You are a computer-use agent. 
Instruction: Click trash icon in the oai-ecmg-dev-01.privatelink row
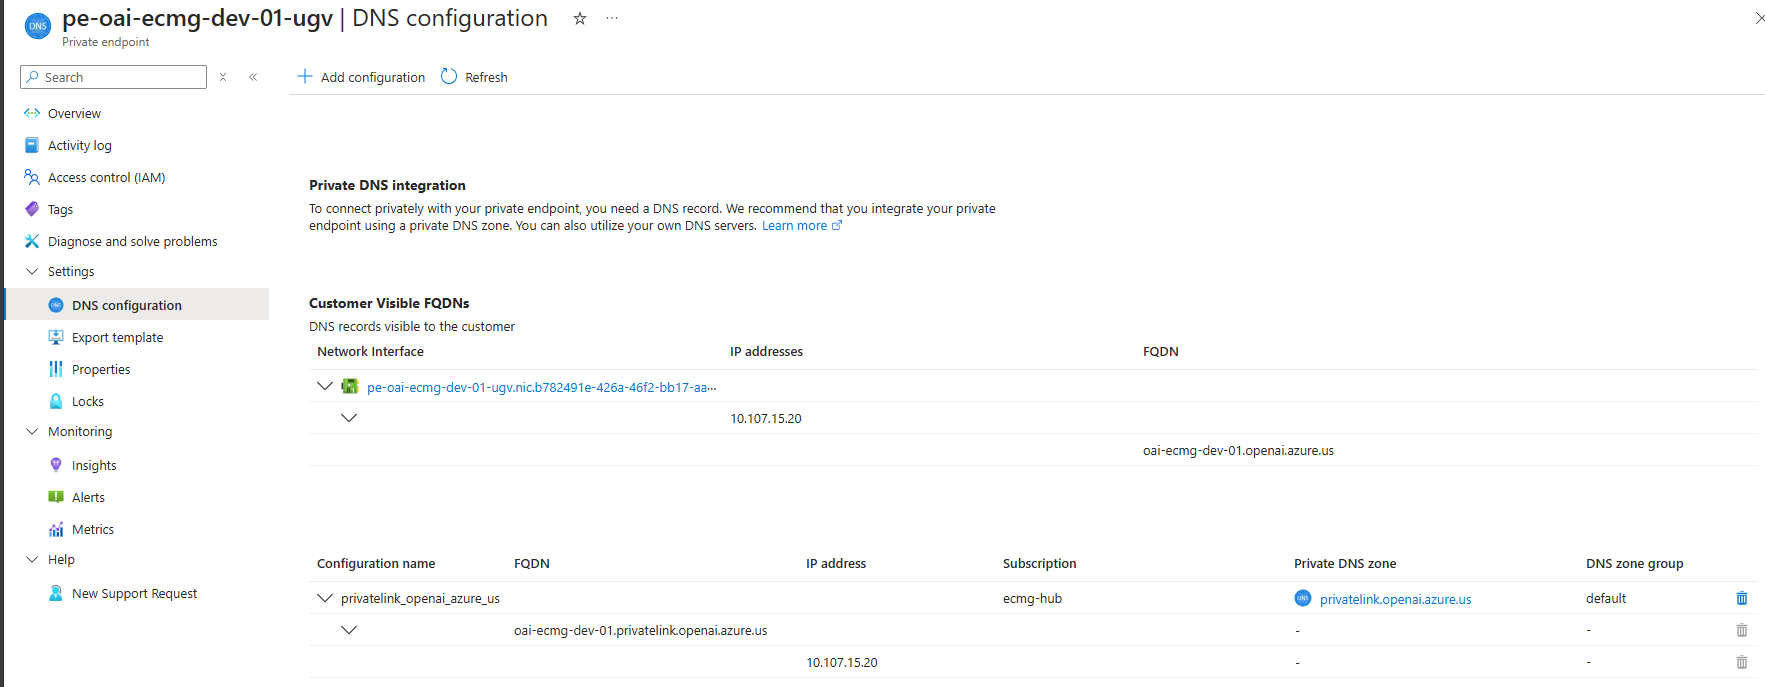point(1742,630)
